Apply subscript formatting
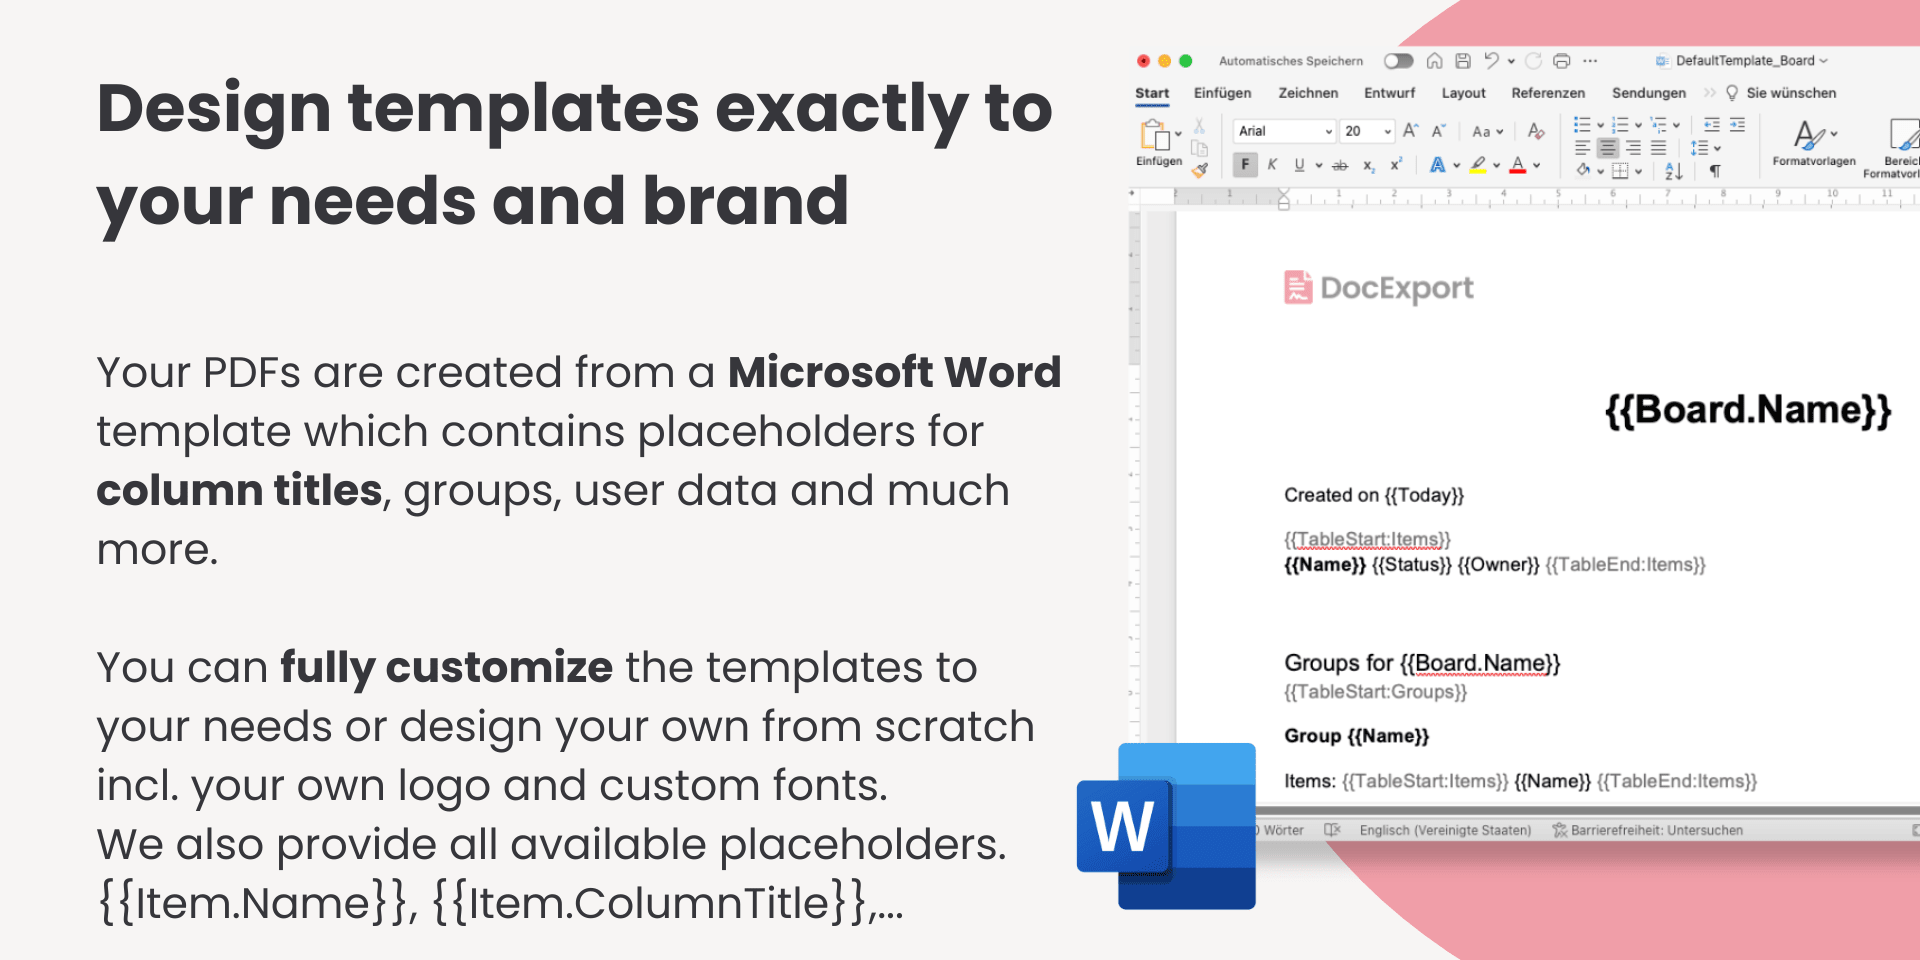Viewport: 1920px width, 960px height. click(x=1369, y=166)
